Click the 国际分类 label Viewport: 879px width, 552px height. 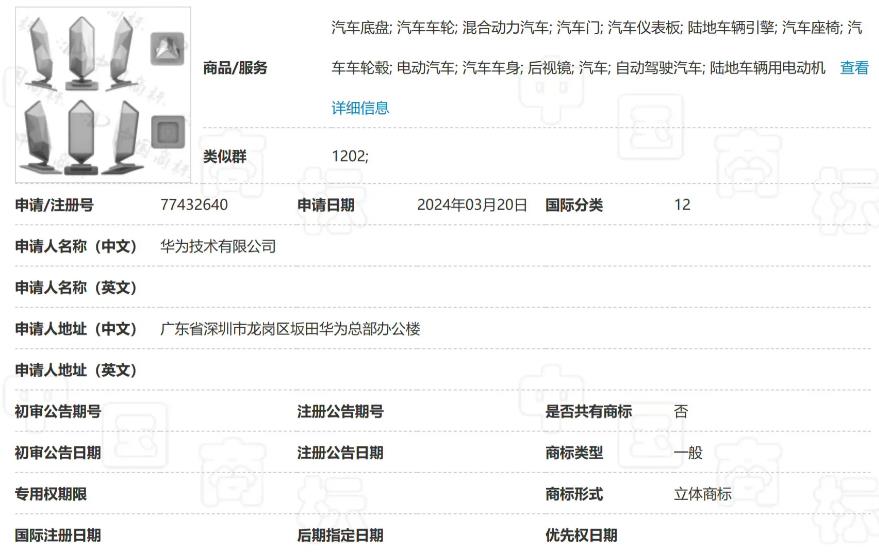[574, 205]
